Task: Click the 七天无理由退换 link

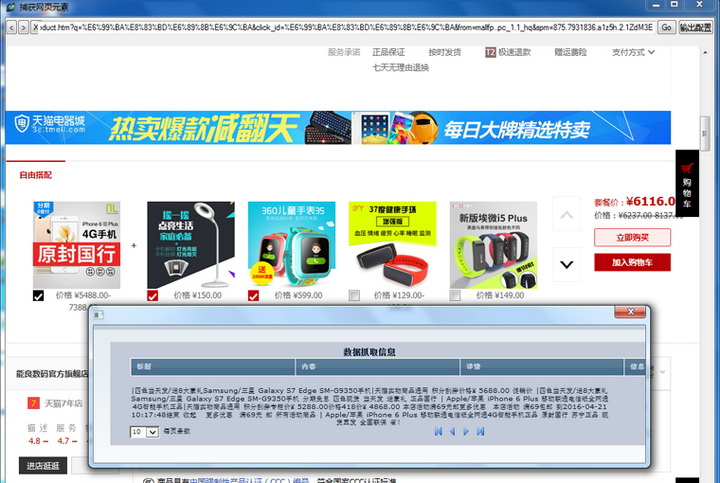Action: pyautogui.click(x=400, y=67)
